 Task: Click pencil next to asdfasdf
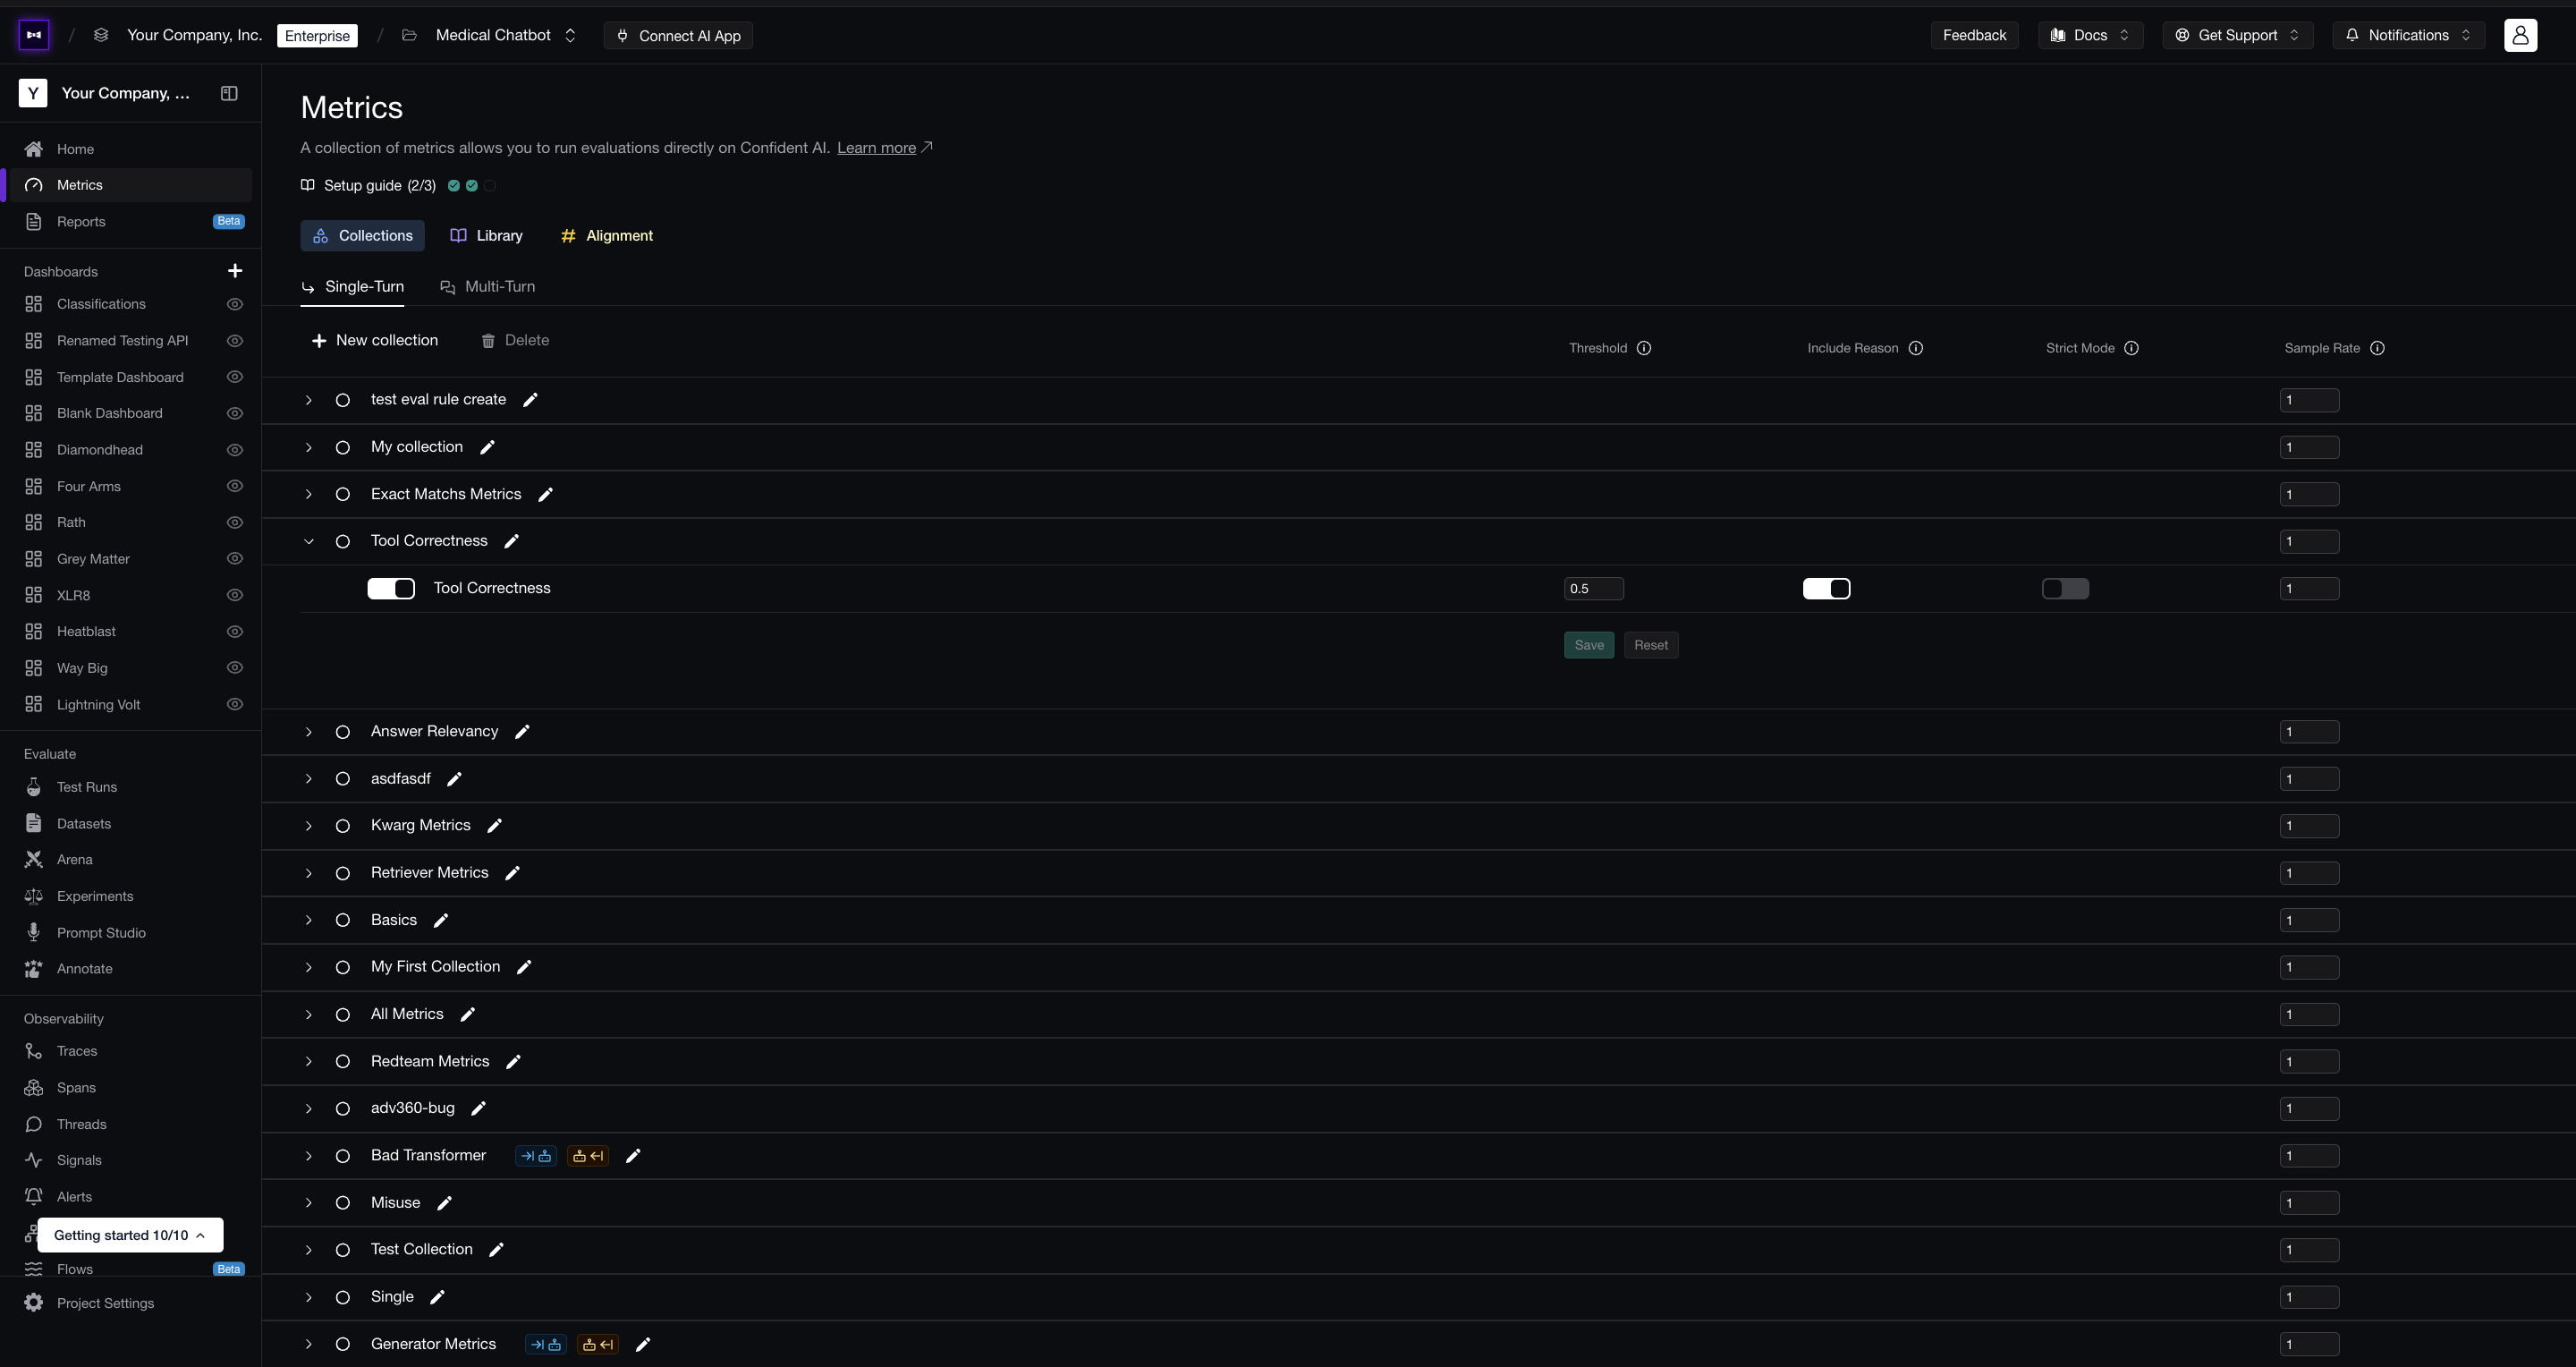click(x=454, y=779)
